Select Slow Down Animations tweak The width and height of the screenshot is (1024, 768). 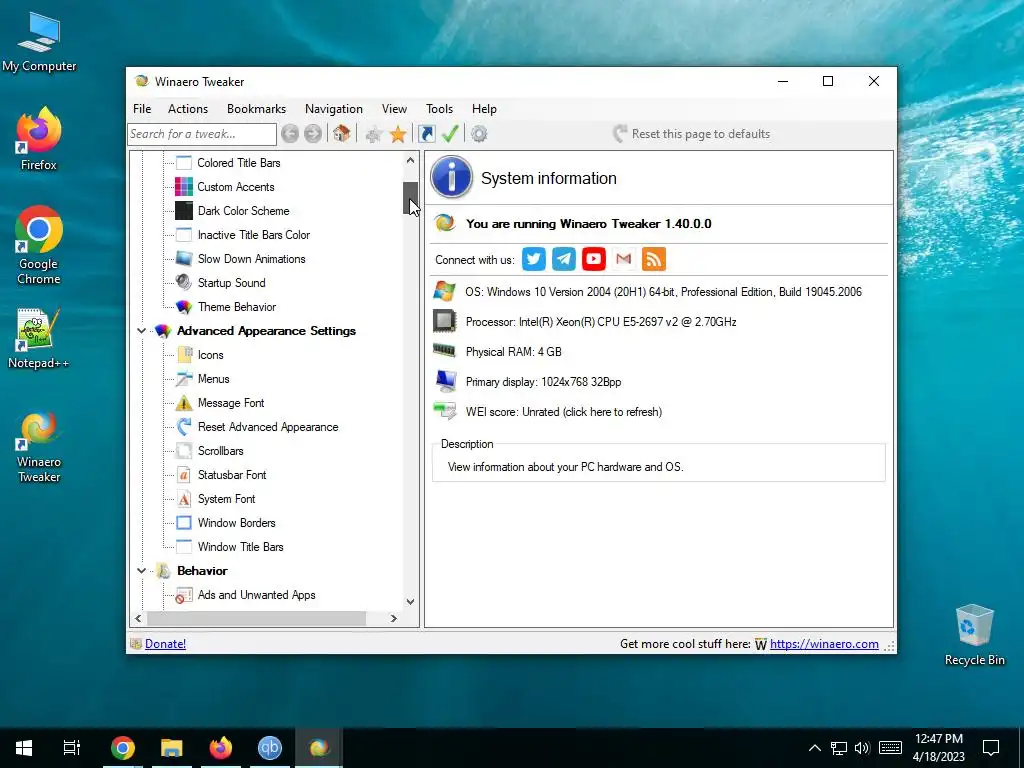tap(251, 259)
